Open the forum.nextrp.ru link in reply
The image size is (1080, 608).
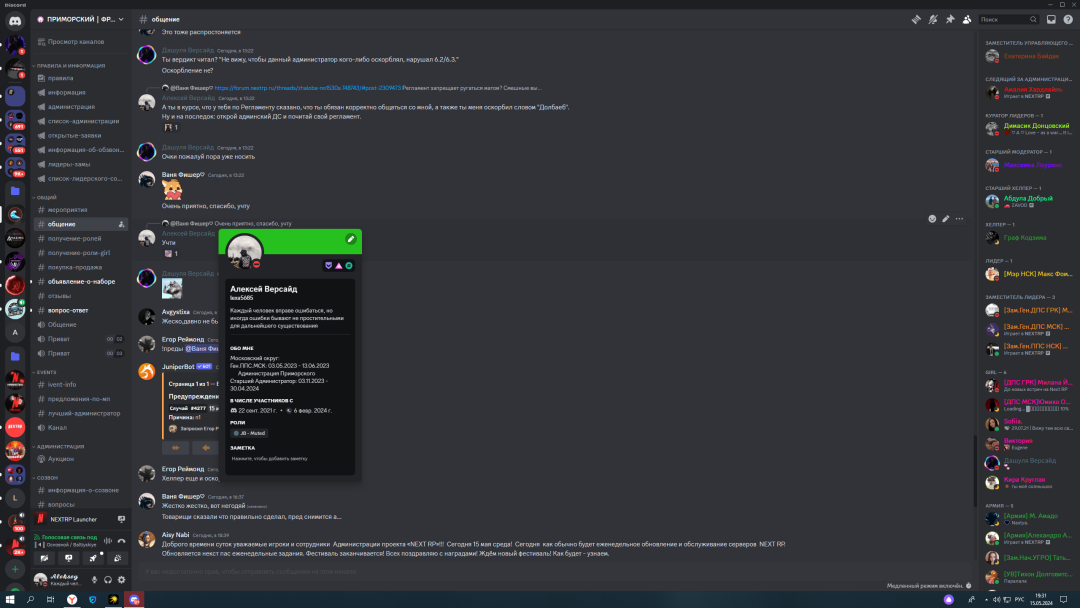coord(307,88)
